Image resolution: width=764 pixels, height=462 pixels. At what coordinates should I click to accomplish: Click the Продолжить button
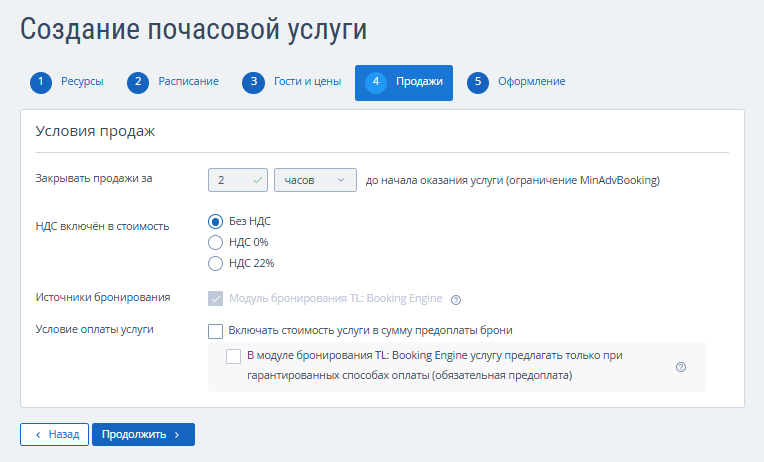(143, 434)
